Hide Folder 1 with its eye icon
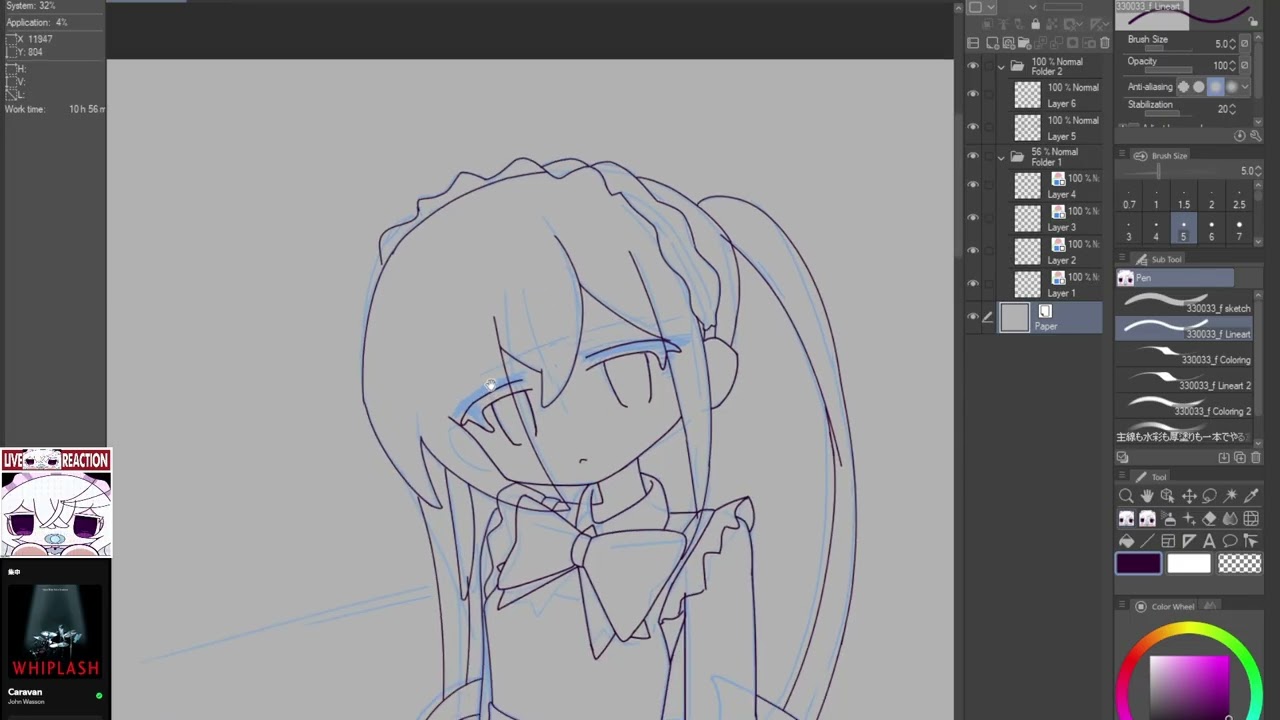This screenshot has height=720, width=1280. click(x=973, y=157)
